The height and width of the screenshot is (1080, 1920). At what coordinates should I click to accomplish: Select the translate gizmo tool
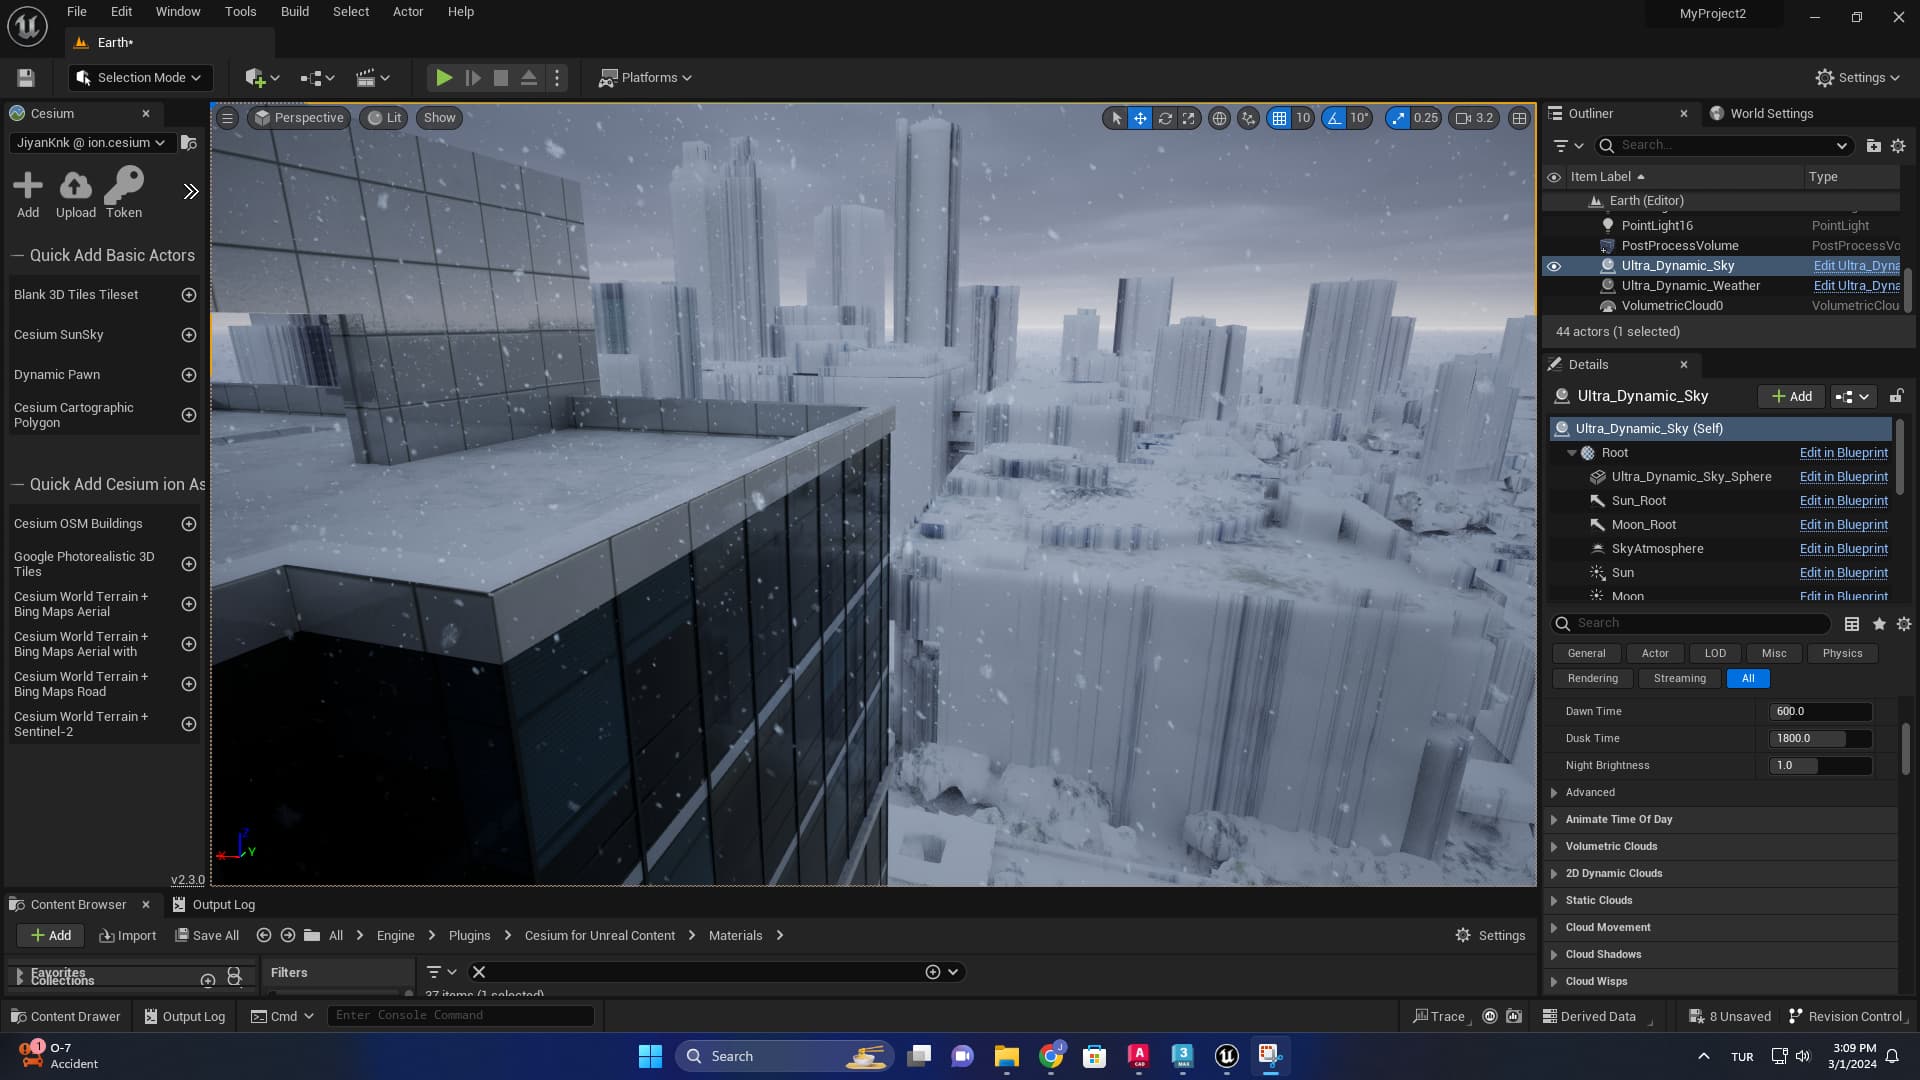[1140, 118]
